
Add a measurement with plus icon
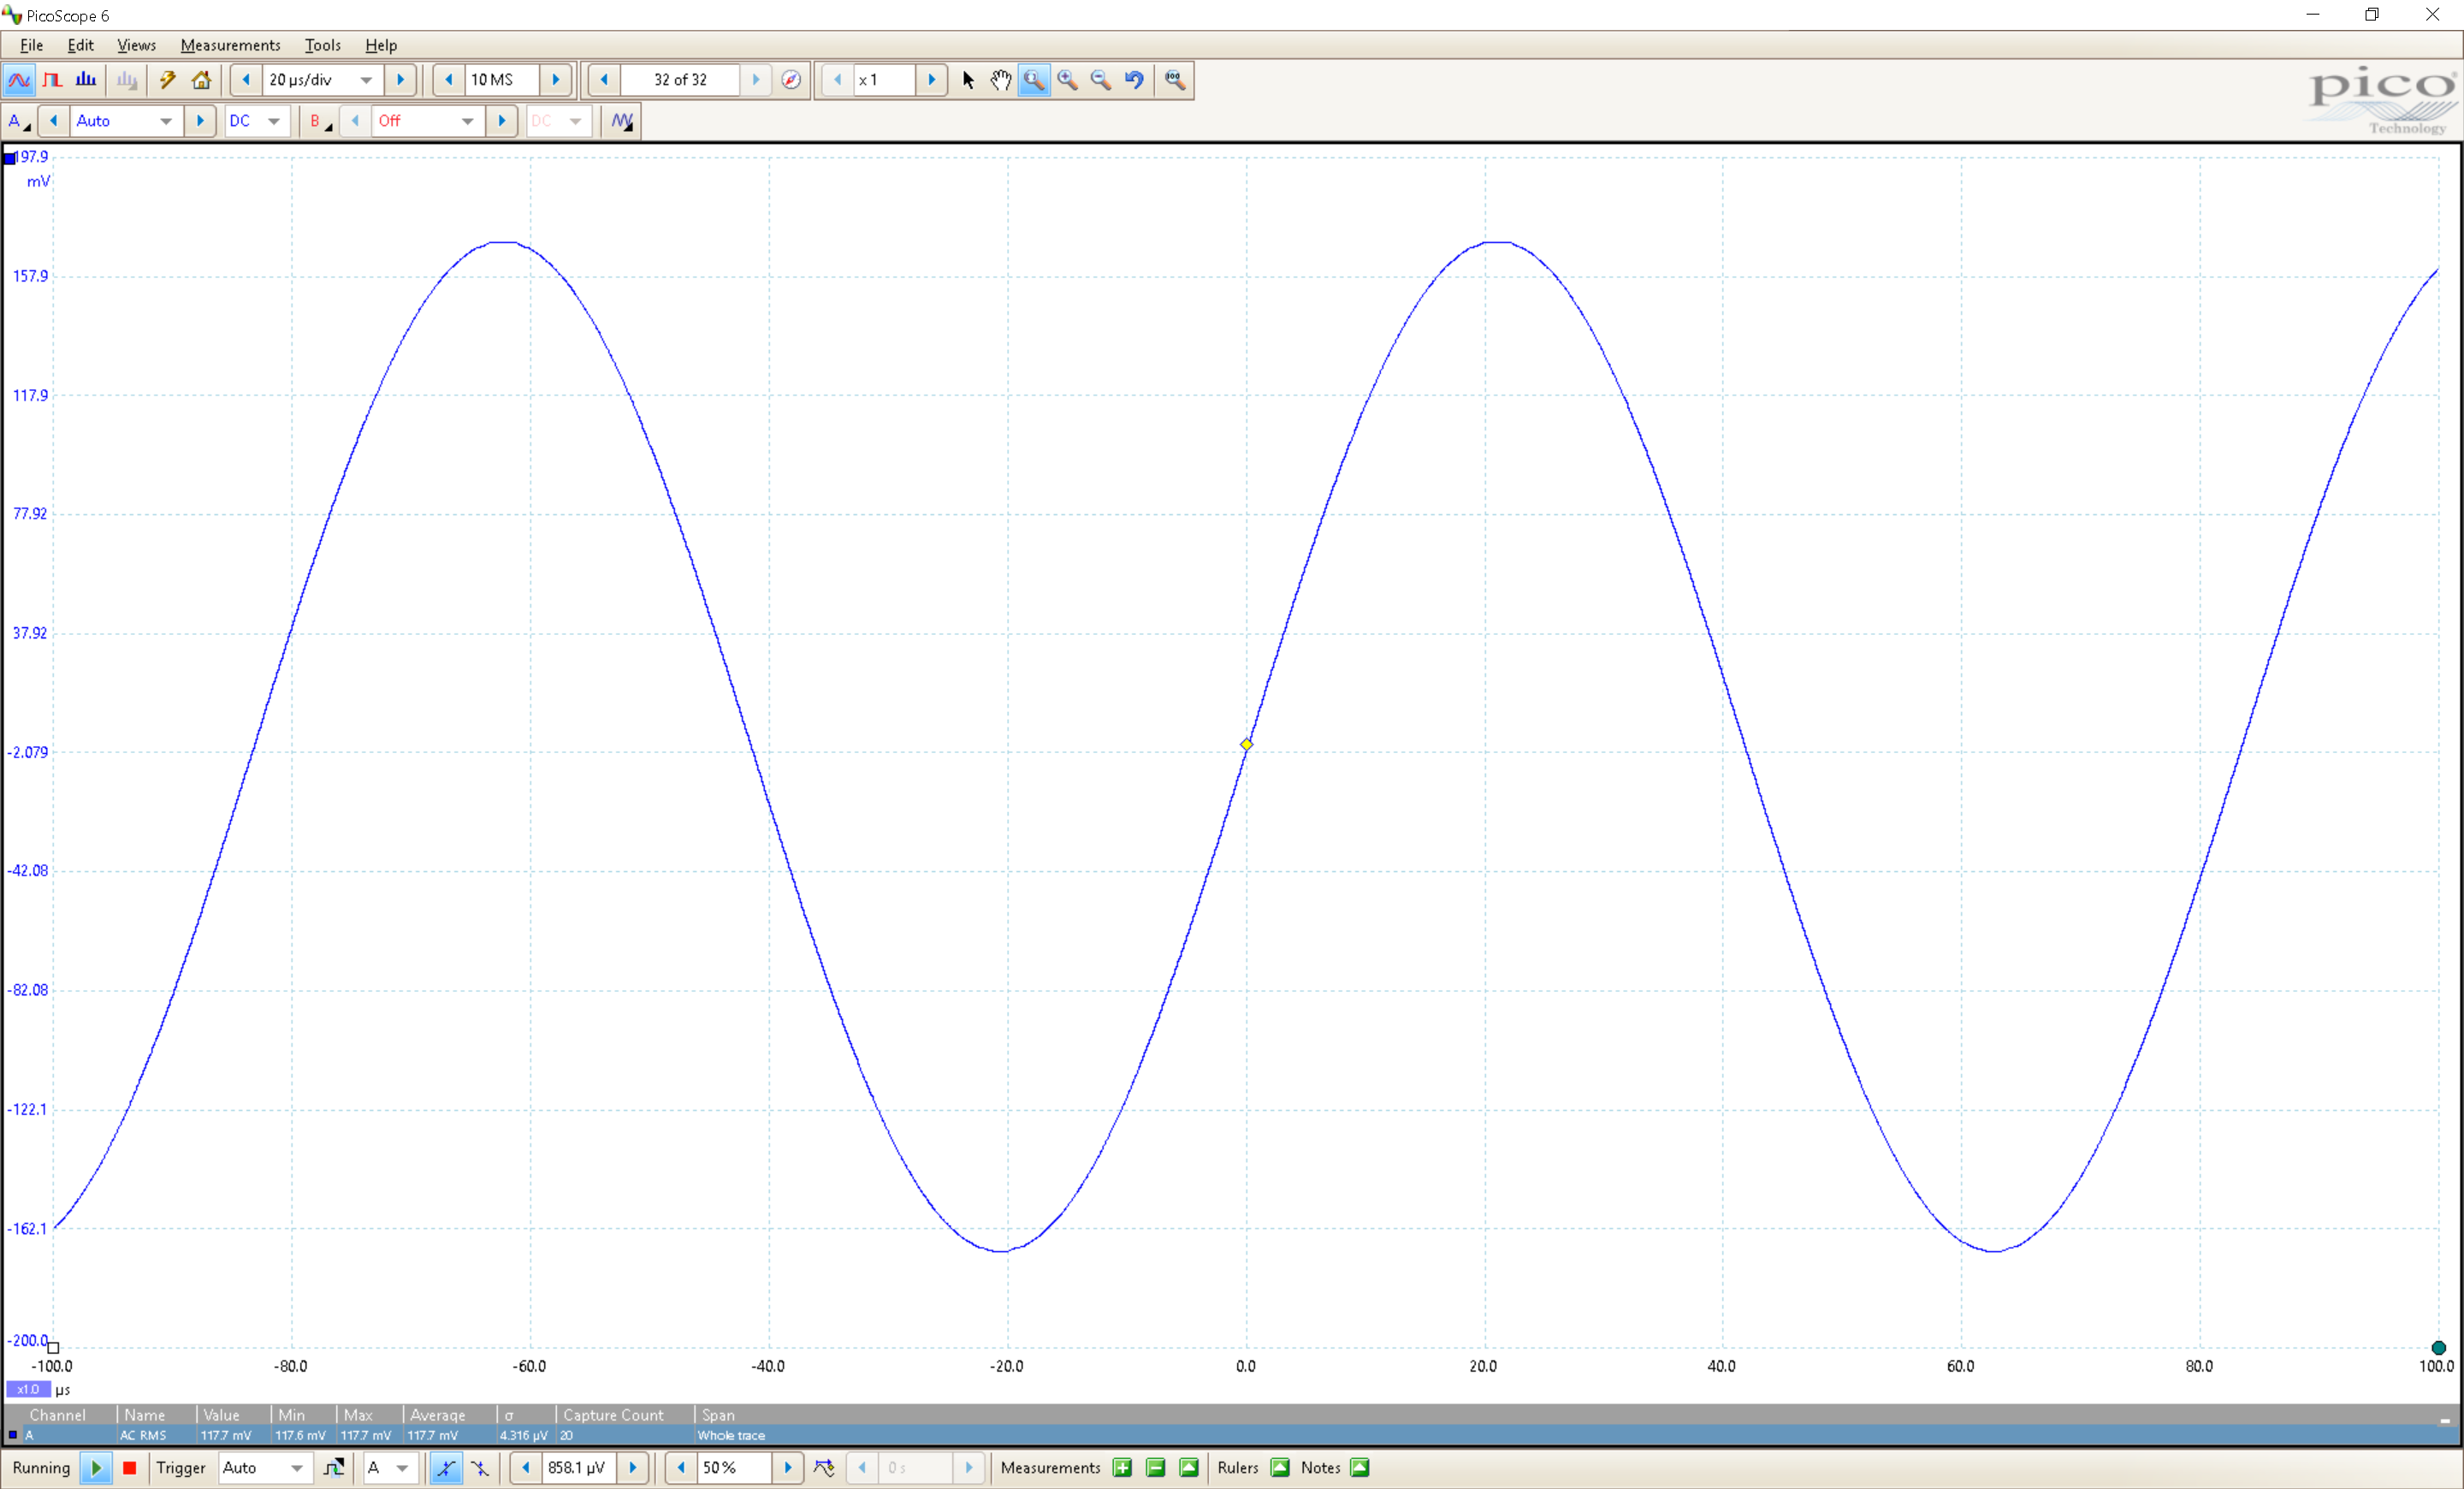click(x=1122, y=1468)
